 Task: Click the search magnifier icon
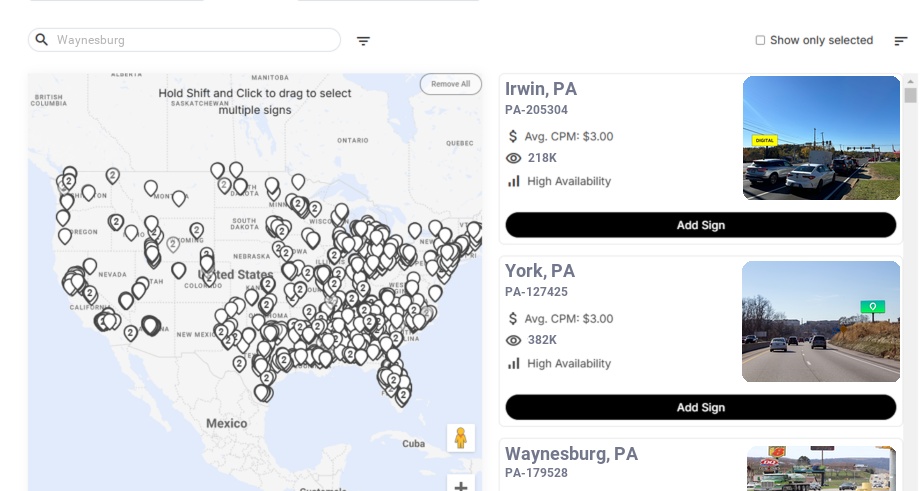coord(42,40)
